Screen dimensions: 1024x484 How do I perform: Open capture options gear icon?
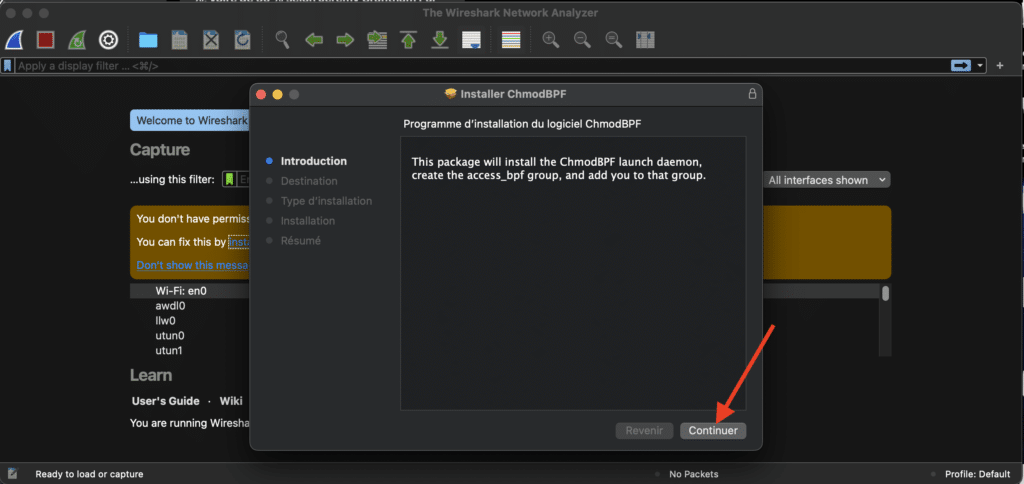108,40
